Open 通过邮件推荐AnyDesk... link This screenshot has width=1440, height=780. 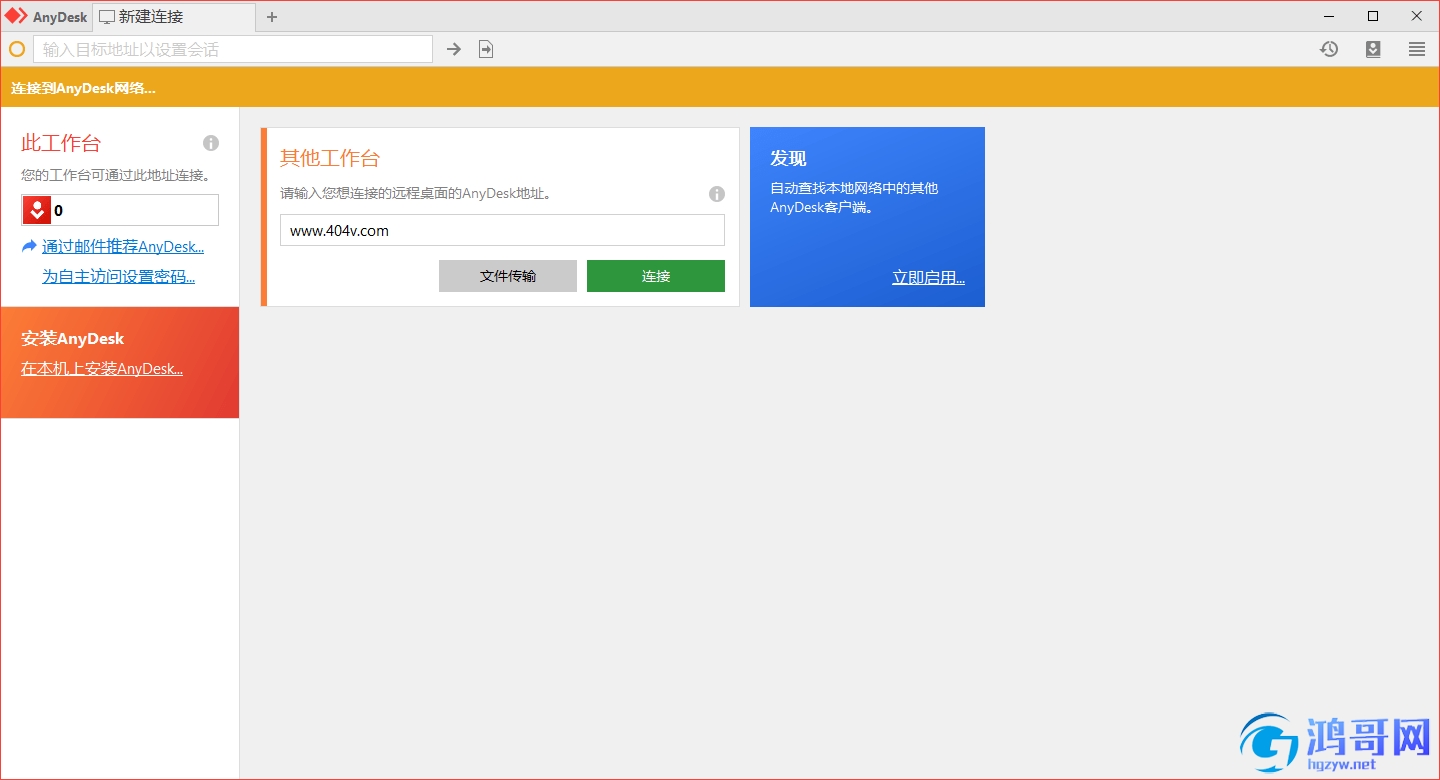(123, 247)
